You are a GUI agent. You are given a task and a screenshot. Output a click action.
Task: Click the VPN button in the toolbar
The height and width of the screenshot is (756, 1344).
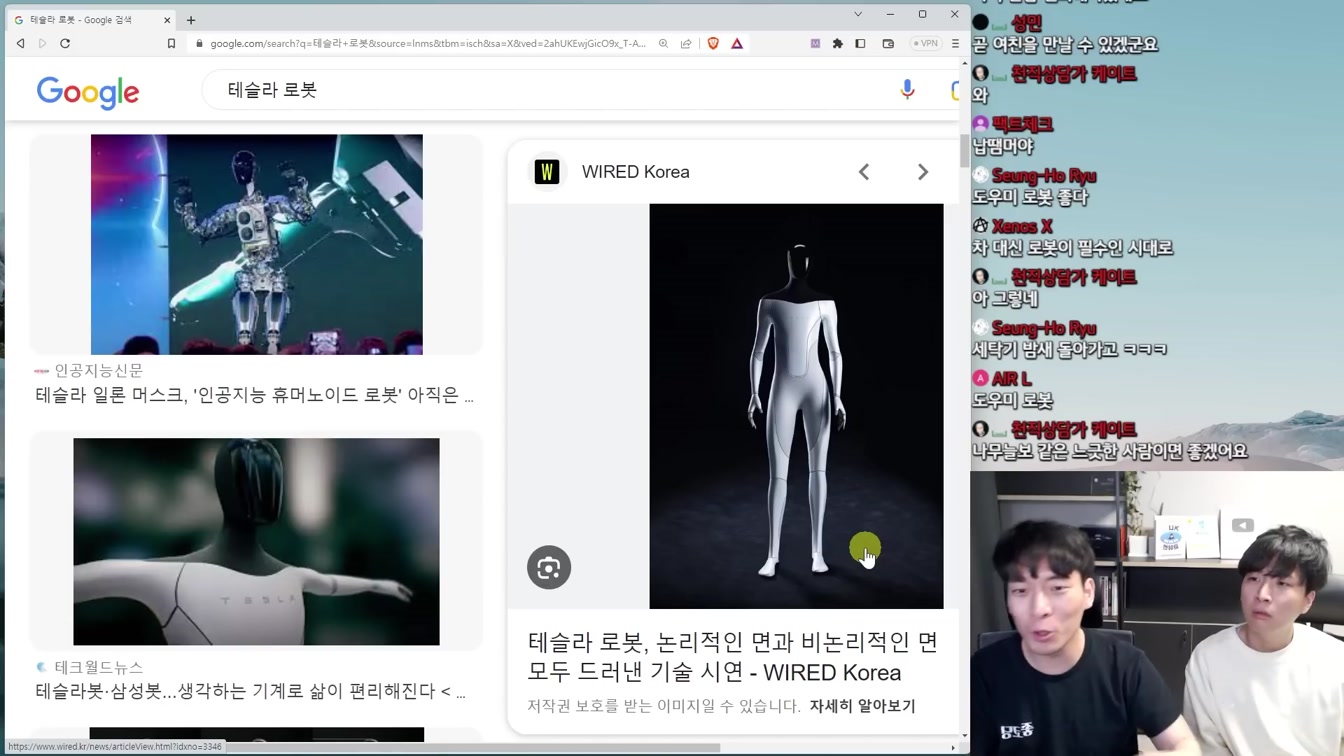tap(925, 44)
